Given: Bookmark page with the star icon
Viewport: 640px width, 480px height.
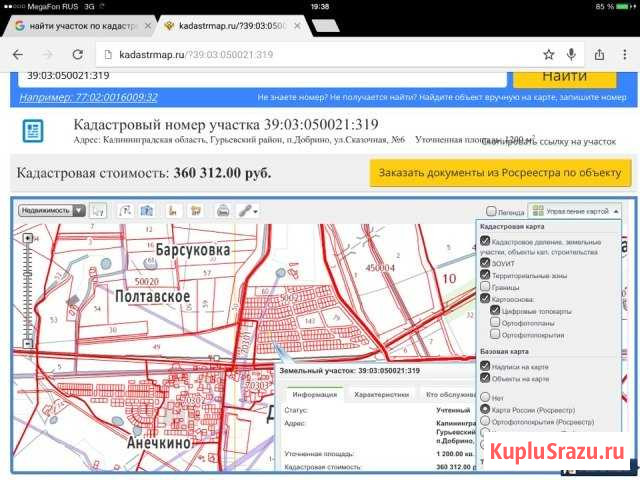Looking at the screenshot, I should pos(549,54).
